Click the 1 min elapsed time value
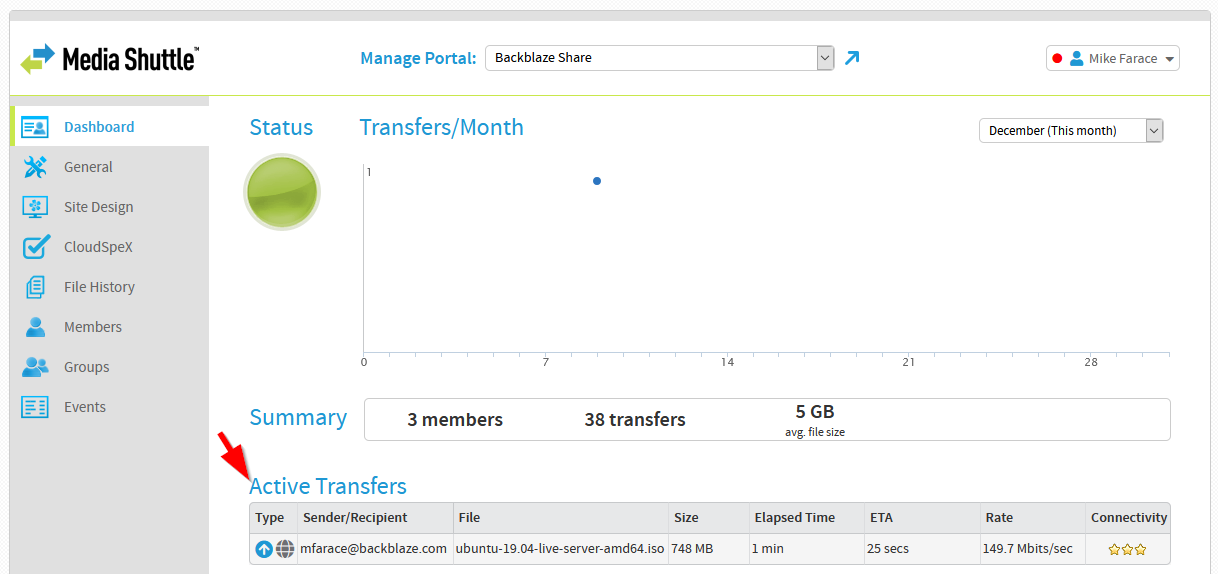 click(x=768, y=549)
